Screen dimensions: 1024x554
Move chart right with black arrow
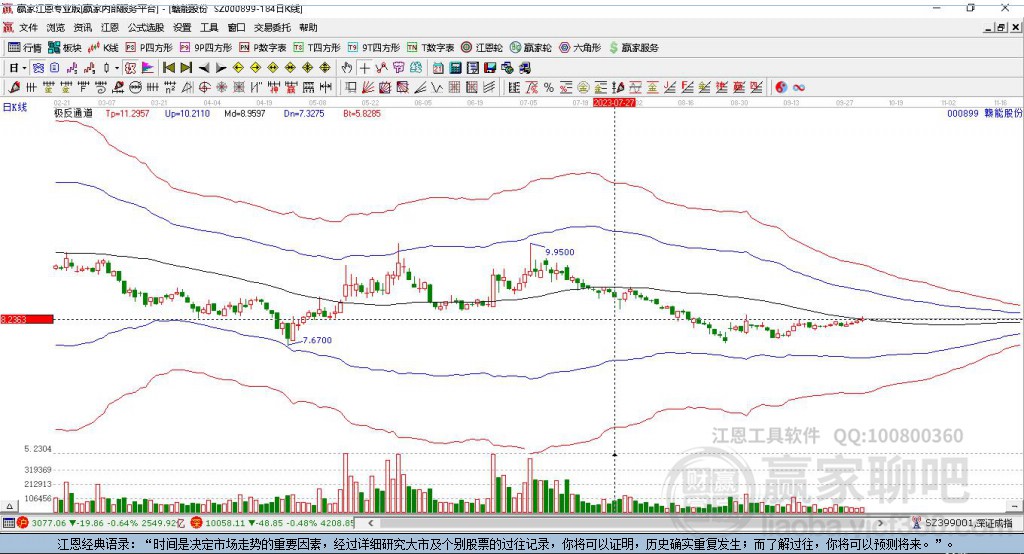coord(221,68)
